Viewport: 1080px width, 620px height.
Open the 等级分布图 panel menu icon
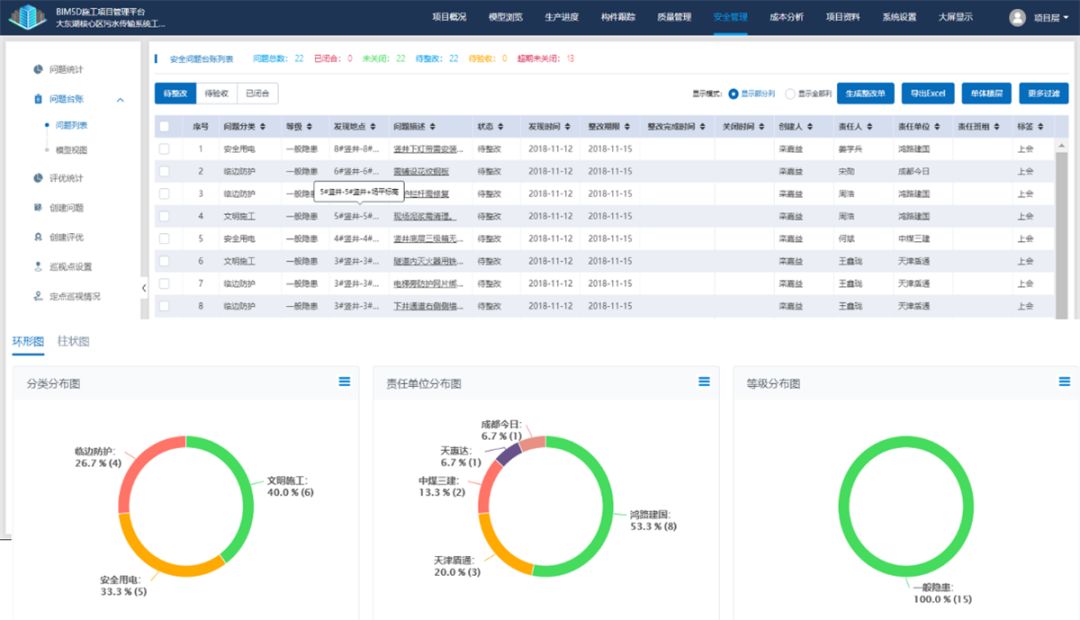[1062, 381]
